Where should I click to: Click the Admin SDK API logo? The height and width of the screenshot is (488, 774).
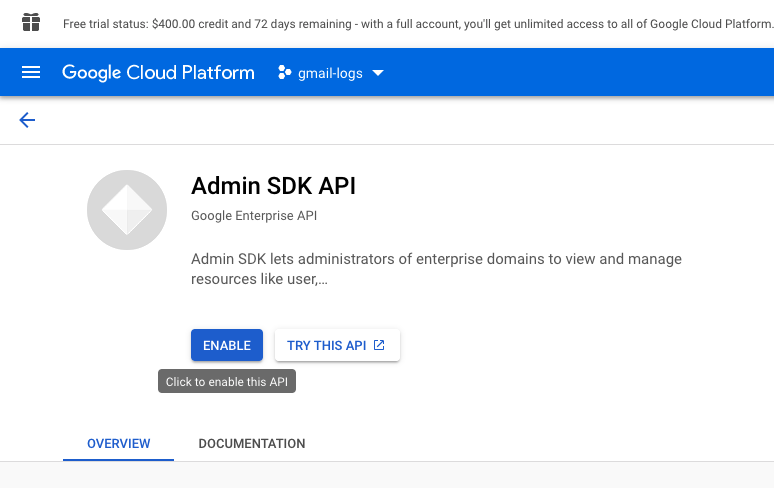coord(127,210)
